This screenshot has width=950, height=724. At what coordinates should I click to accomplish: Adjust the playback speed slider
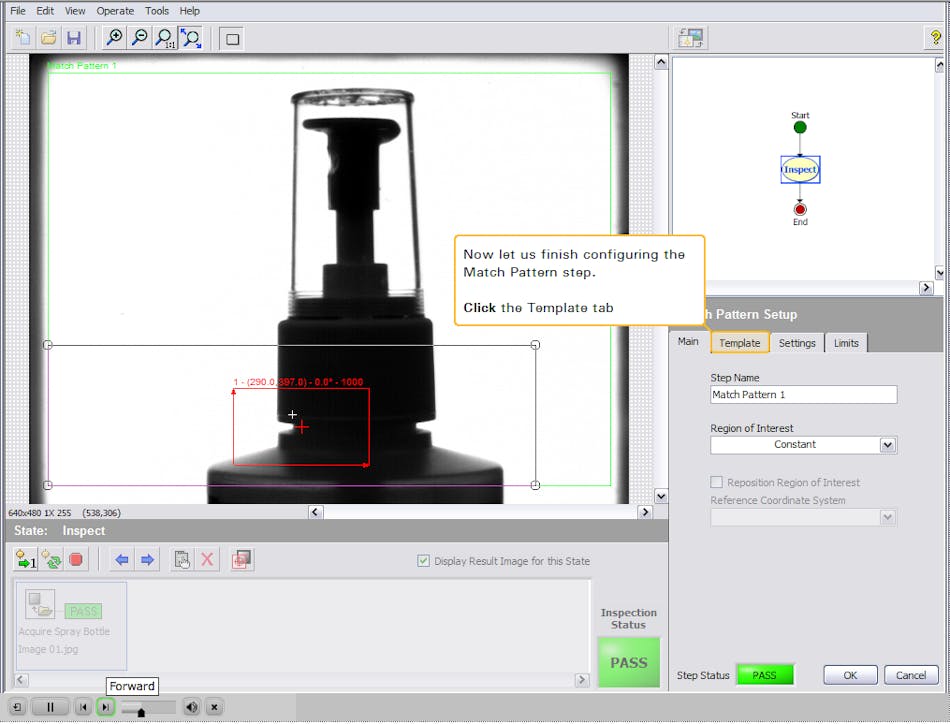[x=140, y=709]
